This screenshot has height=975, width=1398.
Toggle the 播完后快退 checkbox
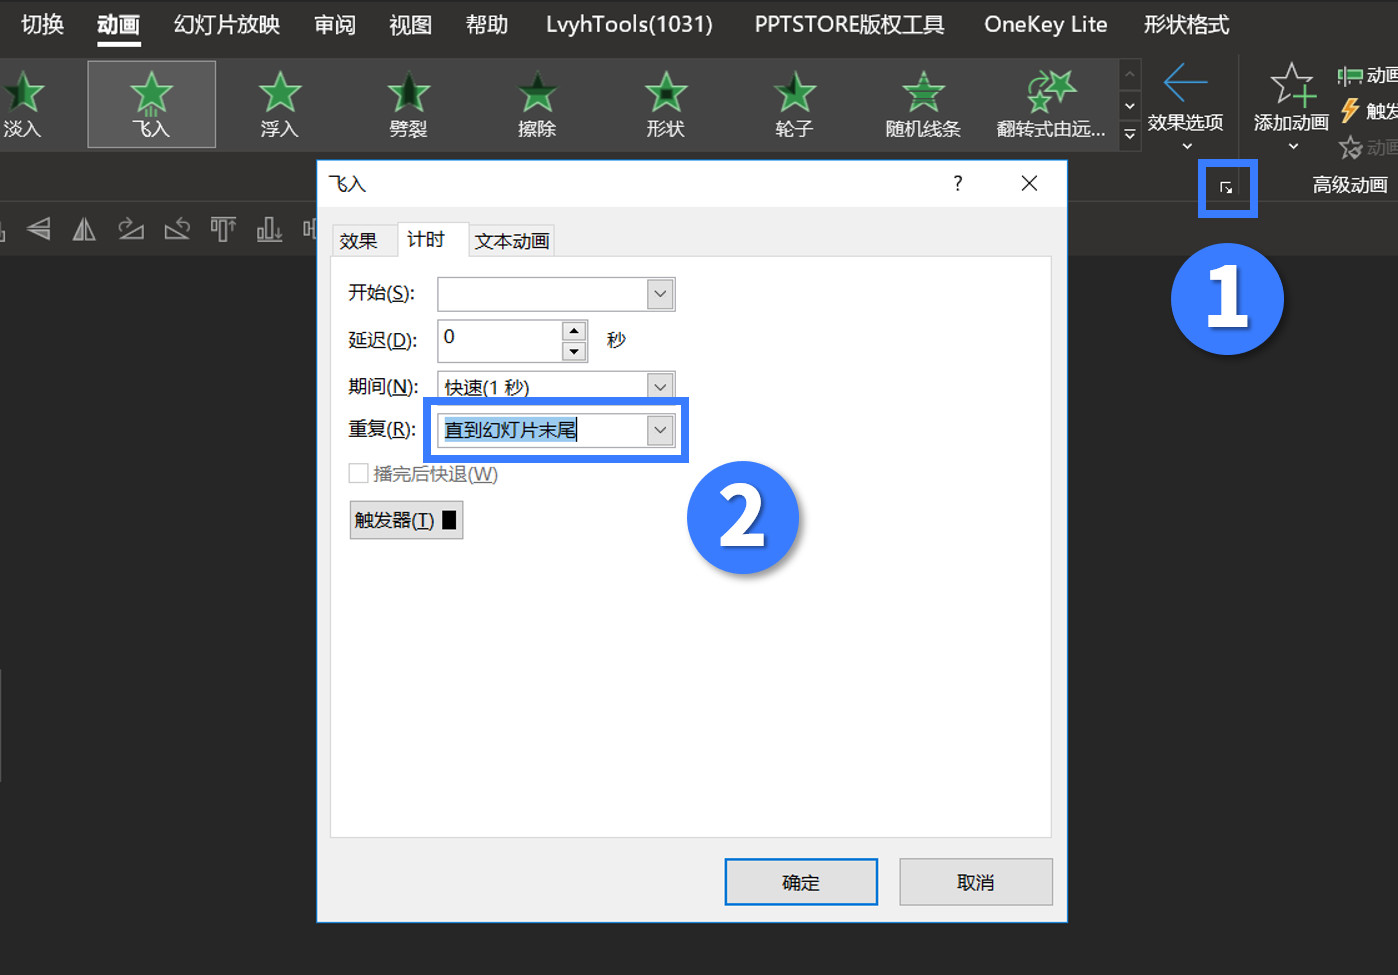[x=358, y=473]
